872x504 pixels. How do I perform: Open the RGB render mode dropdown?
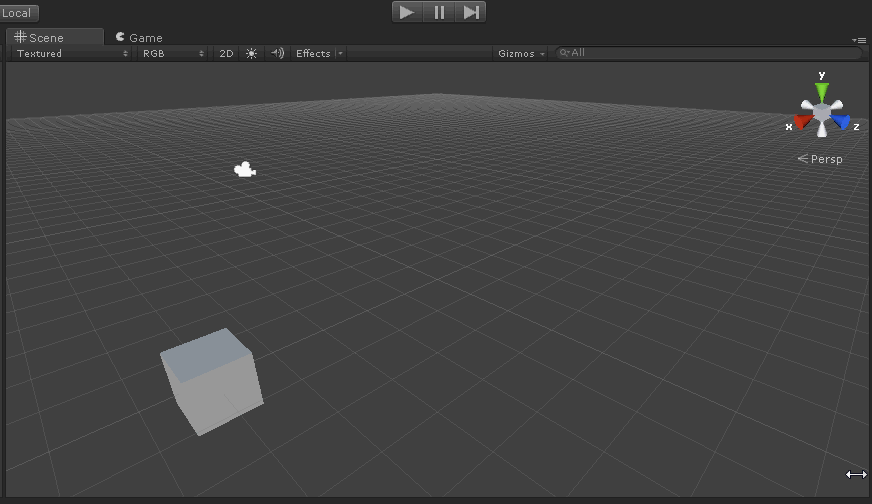coord(173,53)
